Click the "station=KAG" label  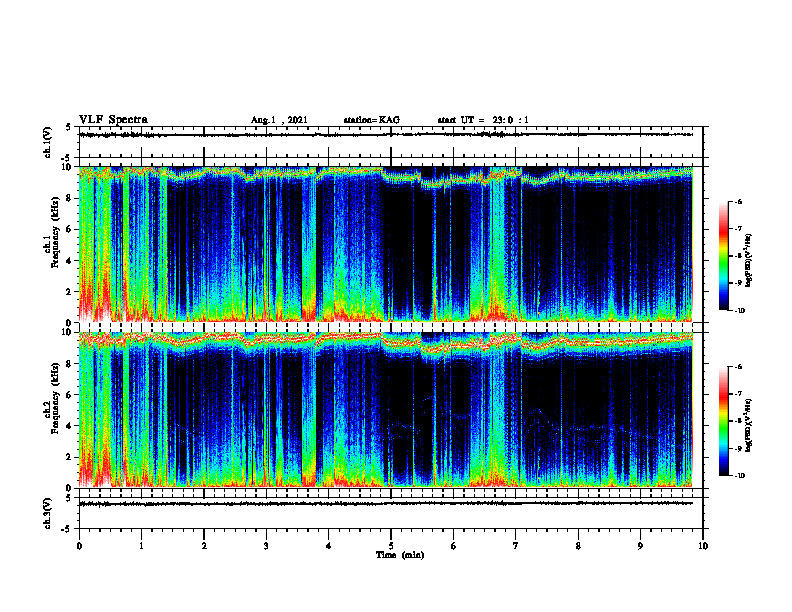pyautogui.click(x=372, y=120)
